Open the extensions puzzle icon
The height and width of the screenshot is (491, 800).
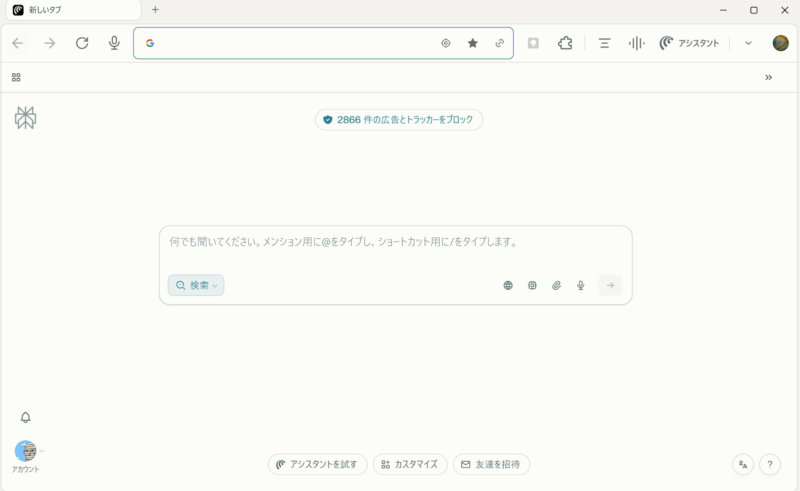[565, 43]
